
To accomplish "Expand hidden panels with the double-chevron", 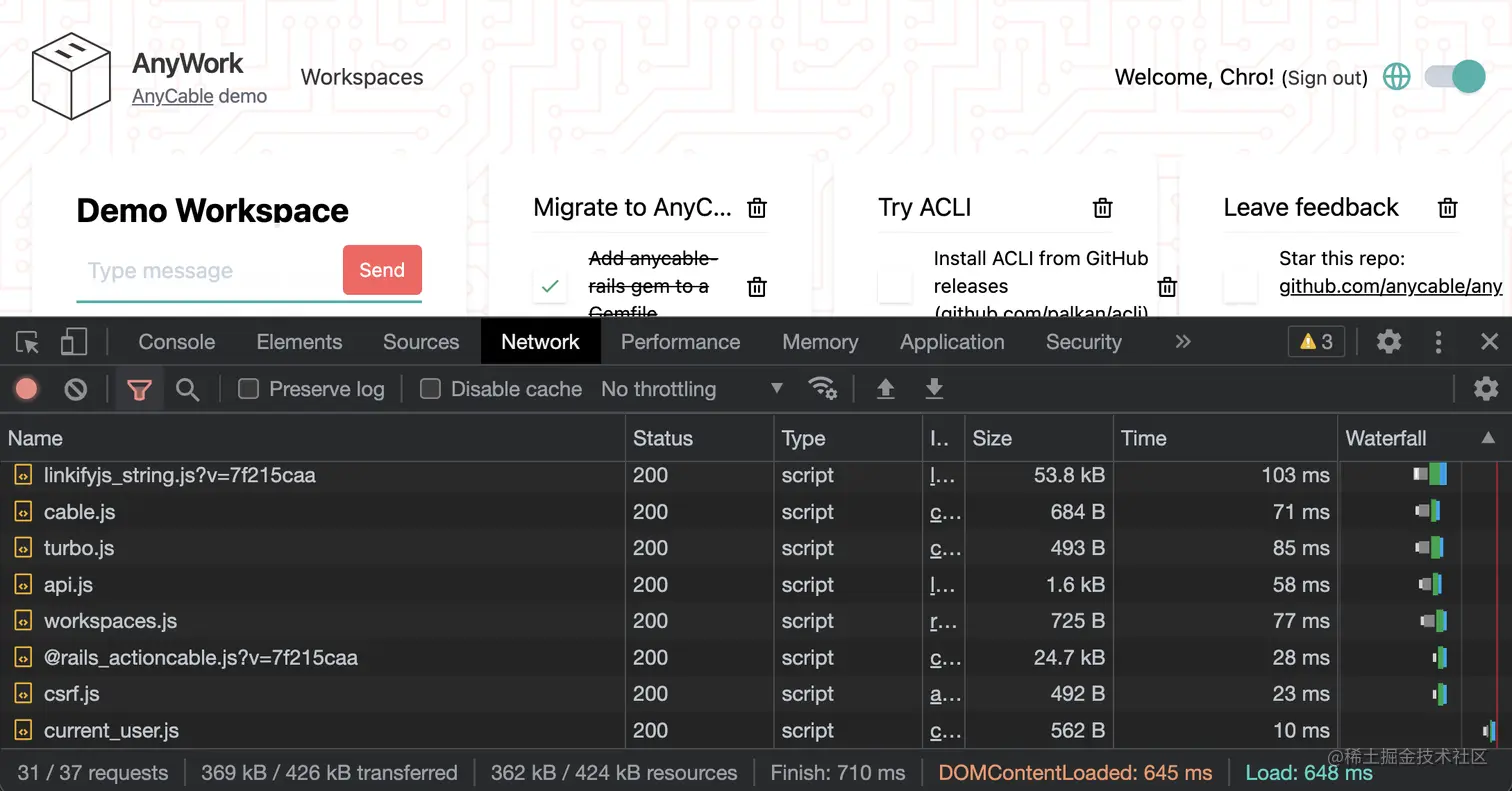I will pos(1183,341).
